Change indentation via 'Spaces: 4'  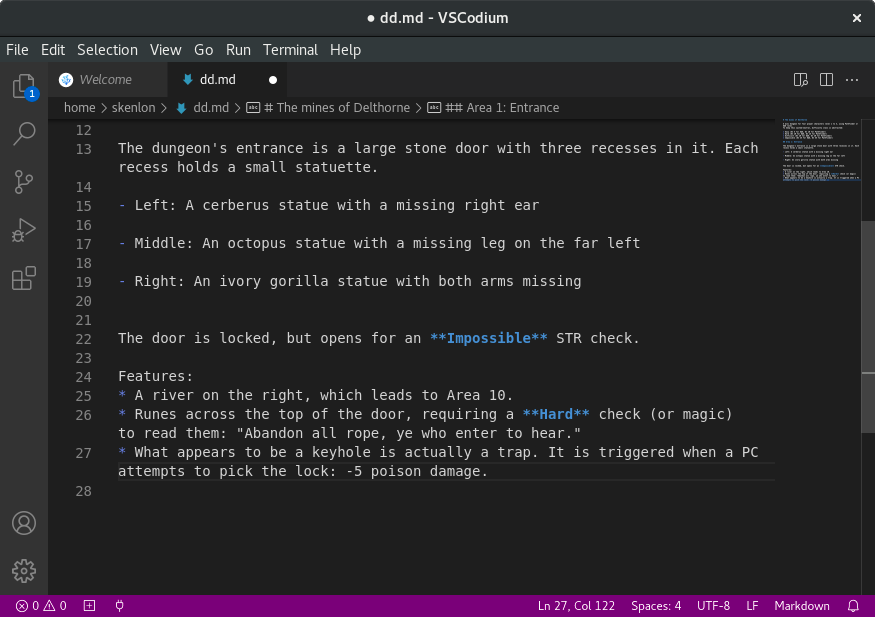click(x=656, y=605)
